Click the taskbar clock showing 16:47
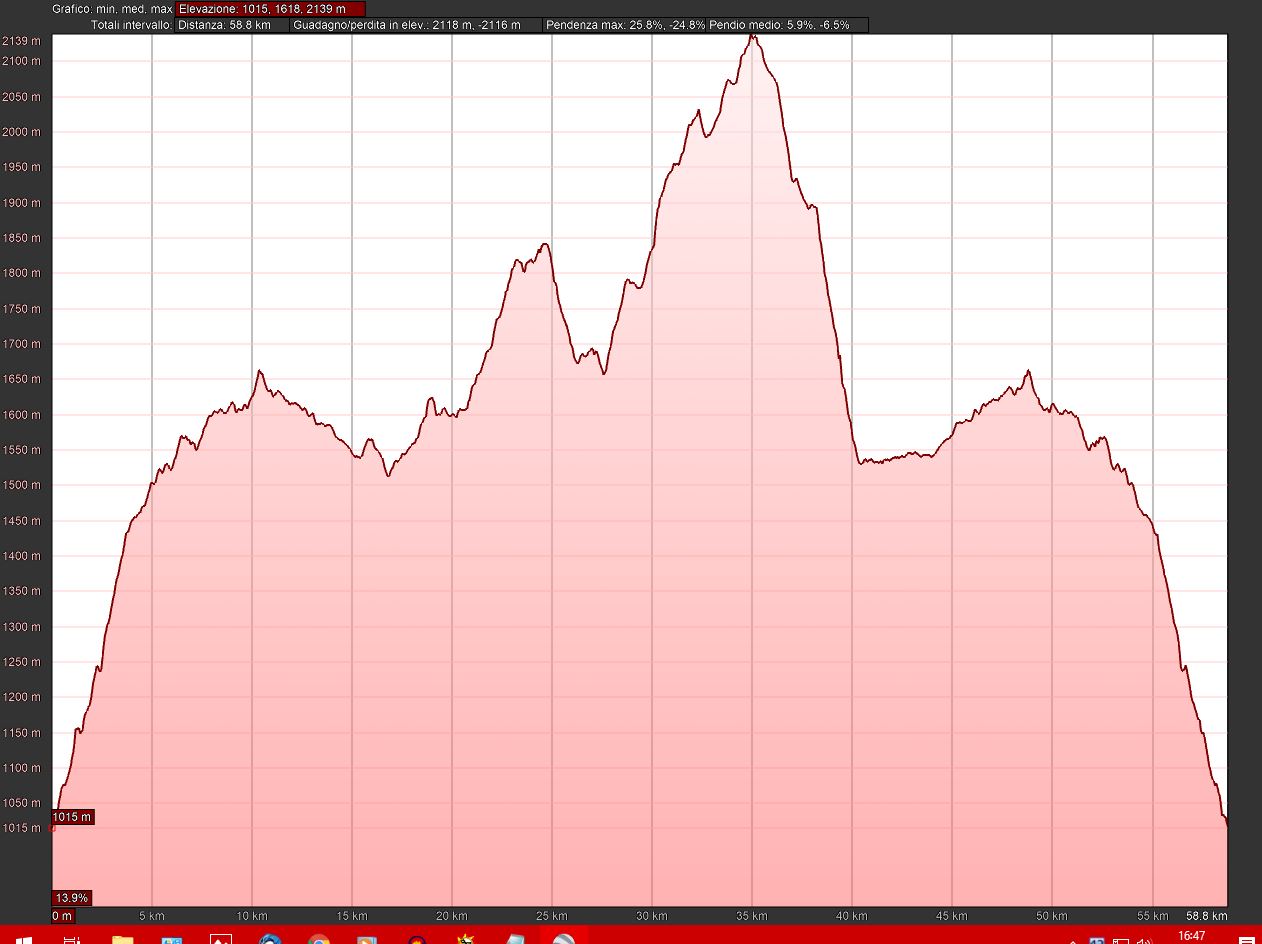Viewport: 1262px width, 944px height. (1191, 936)
